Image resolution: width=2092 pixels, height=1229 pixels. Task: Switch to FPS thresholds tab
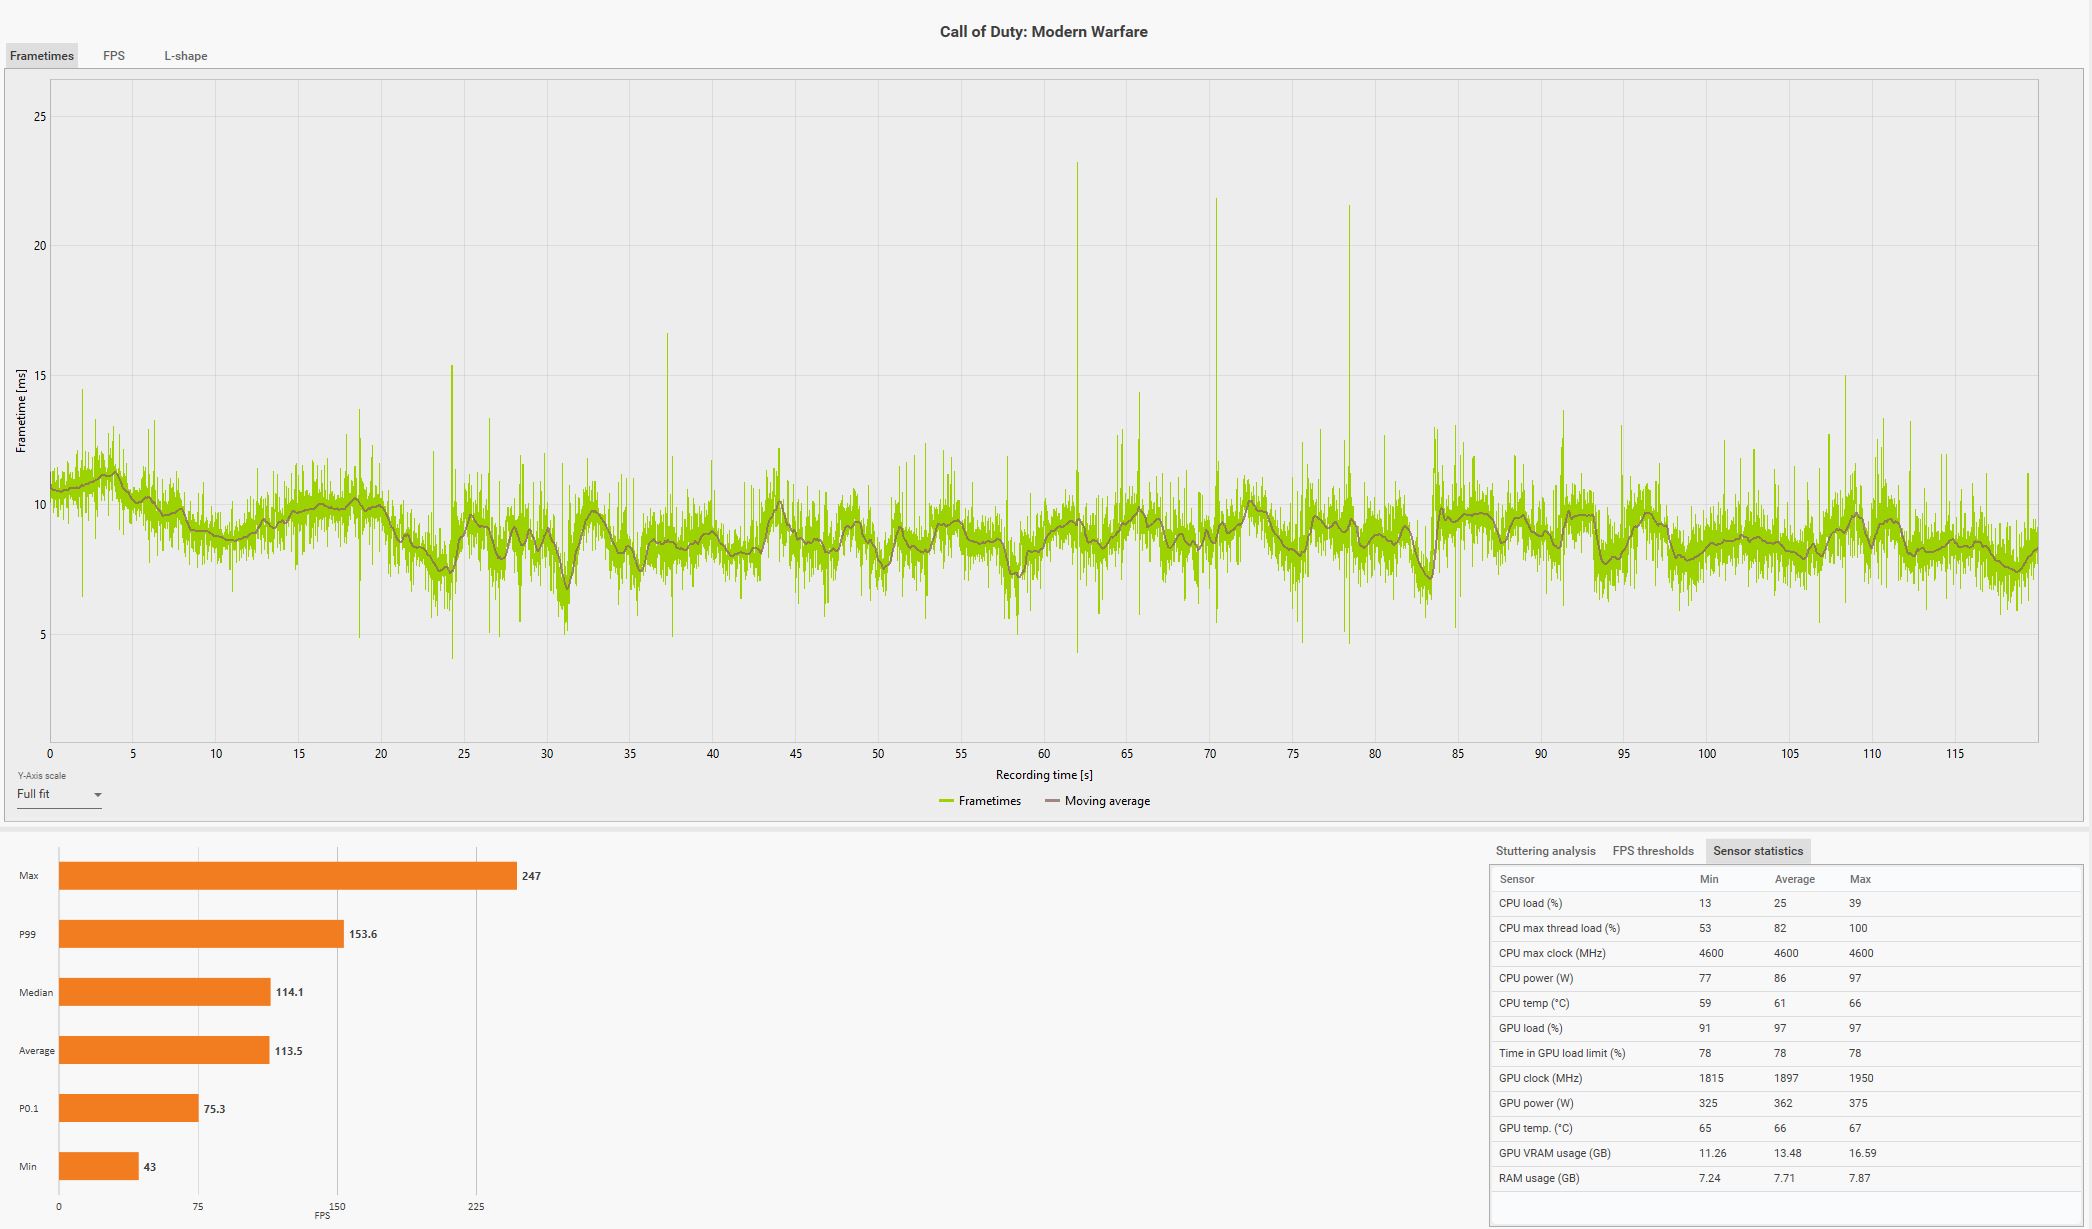point(1653,851)
